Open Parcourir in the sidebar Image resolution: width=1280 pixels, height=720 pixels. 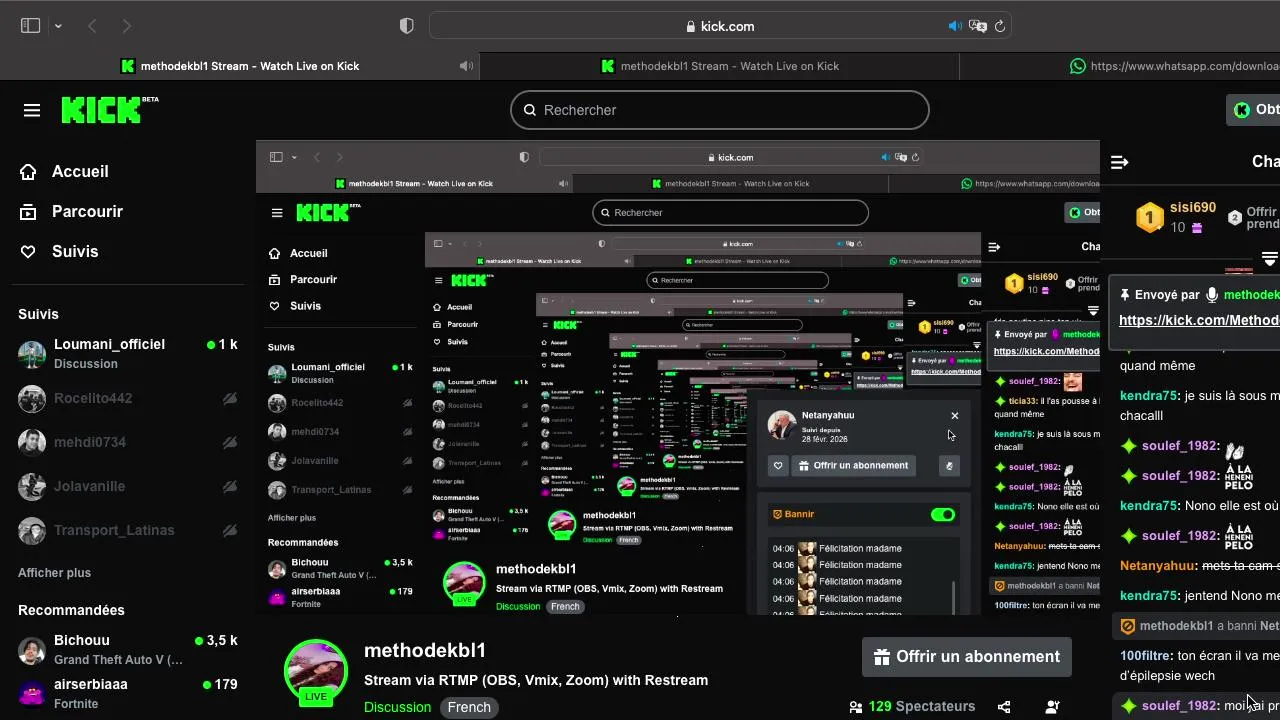[71, 211]
